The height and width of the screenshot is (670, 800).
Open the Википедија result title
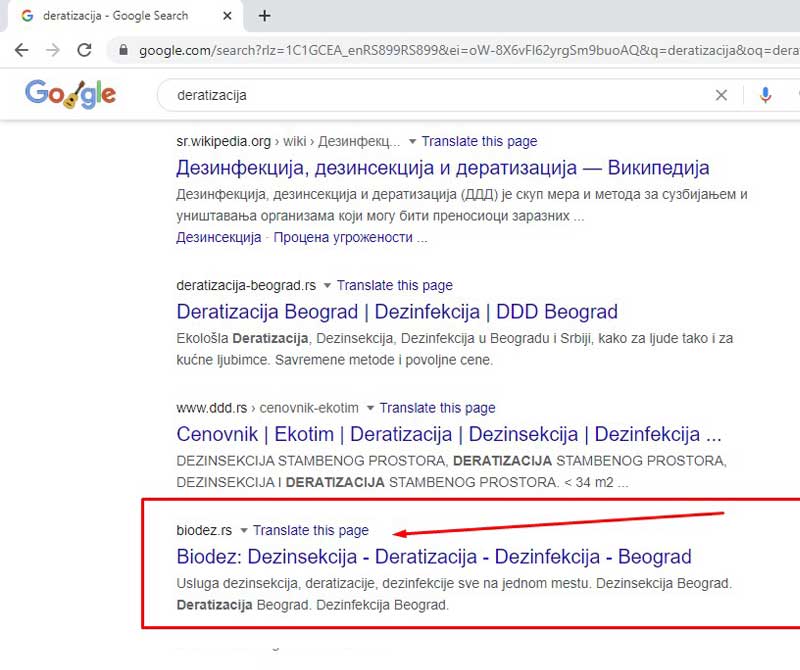click(442, 168)
